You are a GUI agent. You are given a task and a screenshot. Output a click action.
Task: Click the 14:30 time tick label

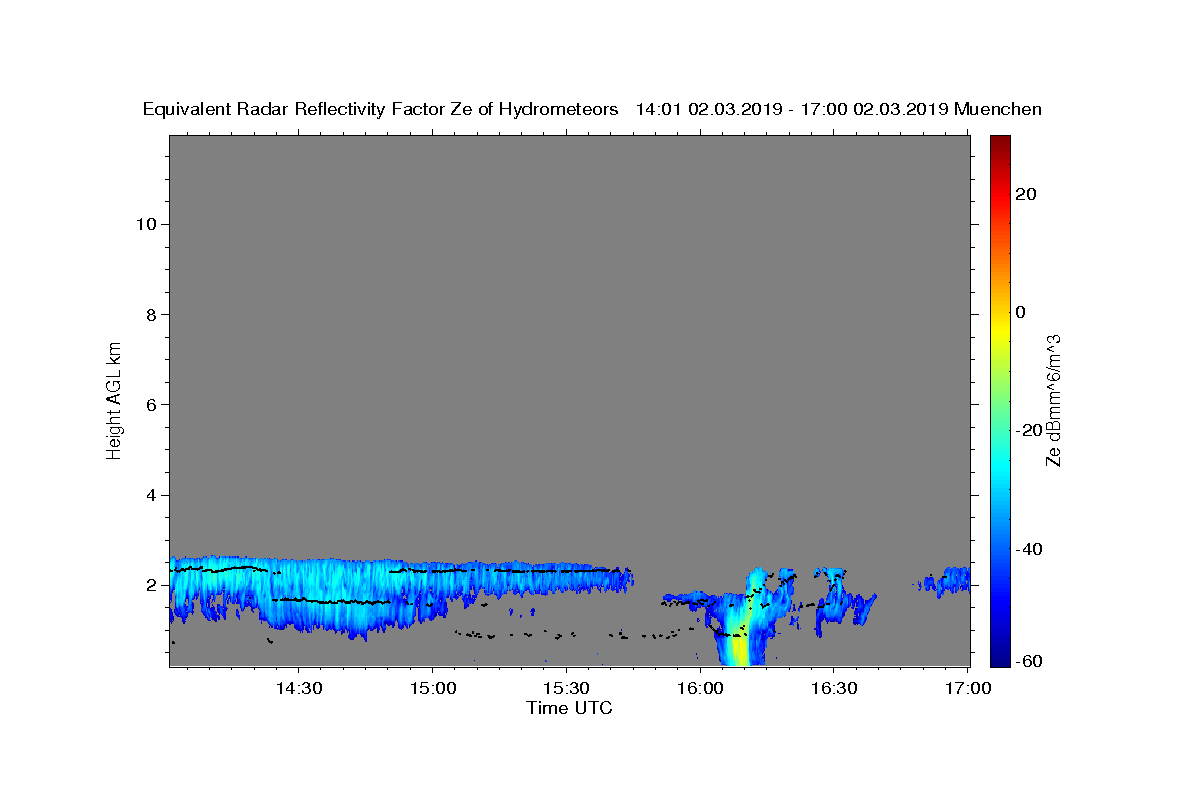point(299,689)
